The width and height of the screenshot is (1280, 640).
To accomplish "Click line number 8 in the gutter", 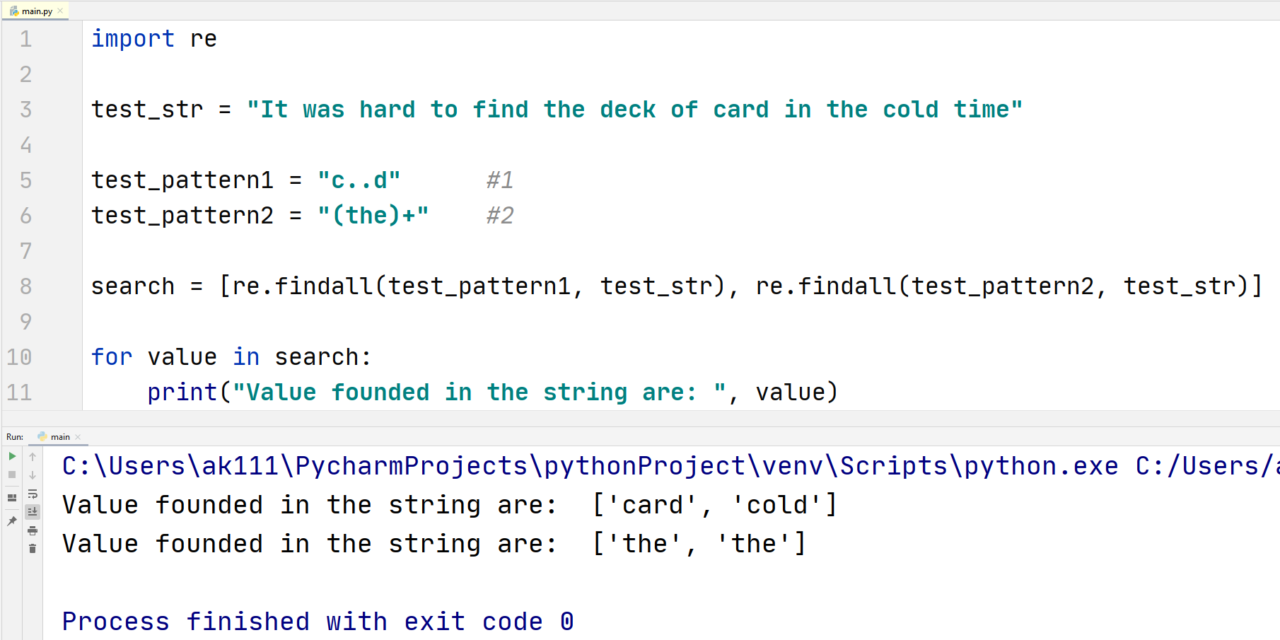I will (x=25, y=286).
